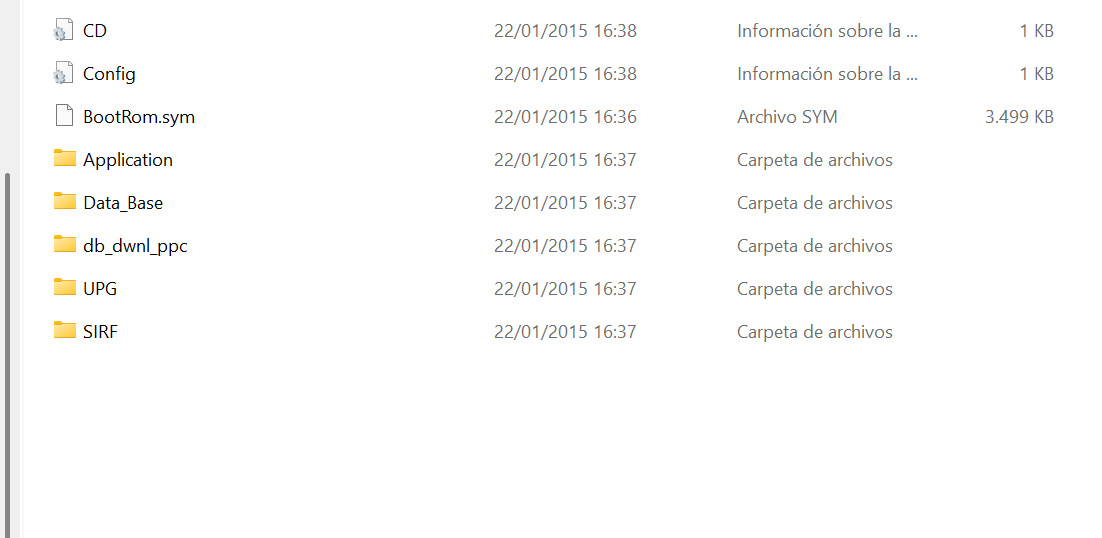Image resolution: width=1102 pixels, height=538 pixels.
Task: Select the Data_Base folder icon
Action: pos(65,202)
